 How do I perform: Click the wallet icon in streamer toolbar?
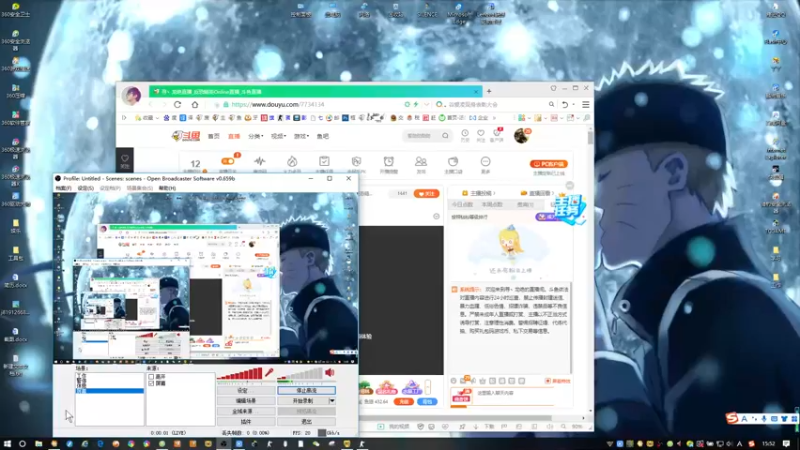(453, 162)
